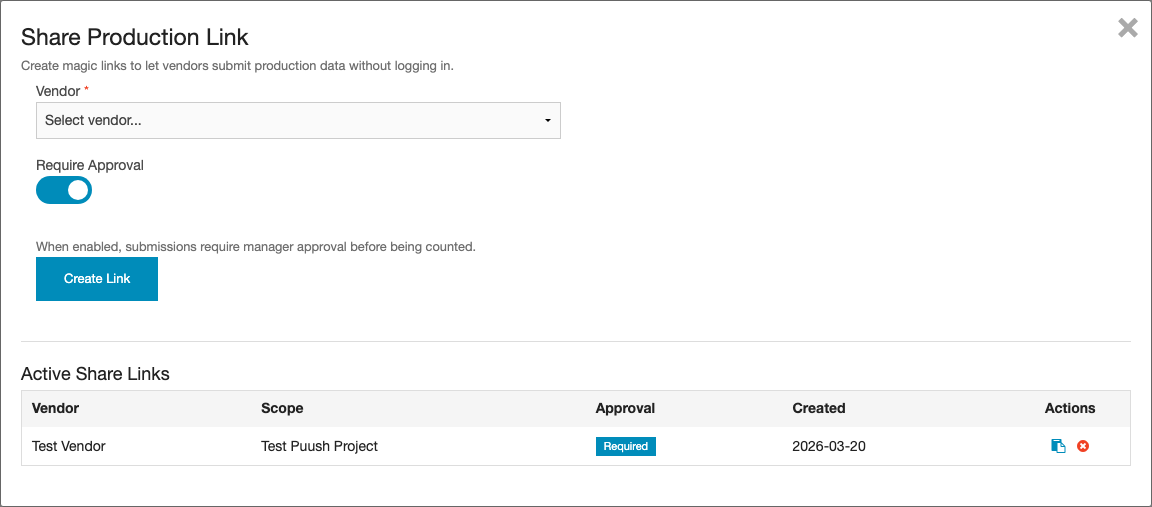This screenshot has height=507, width=1152.
Task: Disable the Require Approval toggle switch
Action: point(64,190)
